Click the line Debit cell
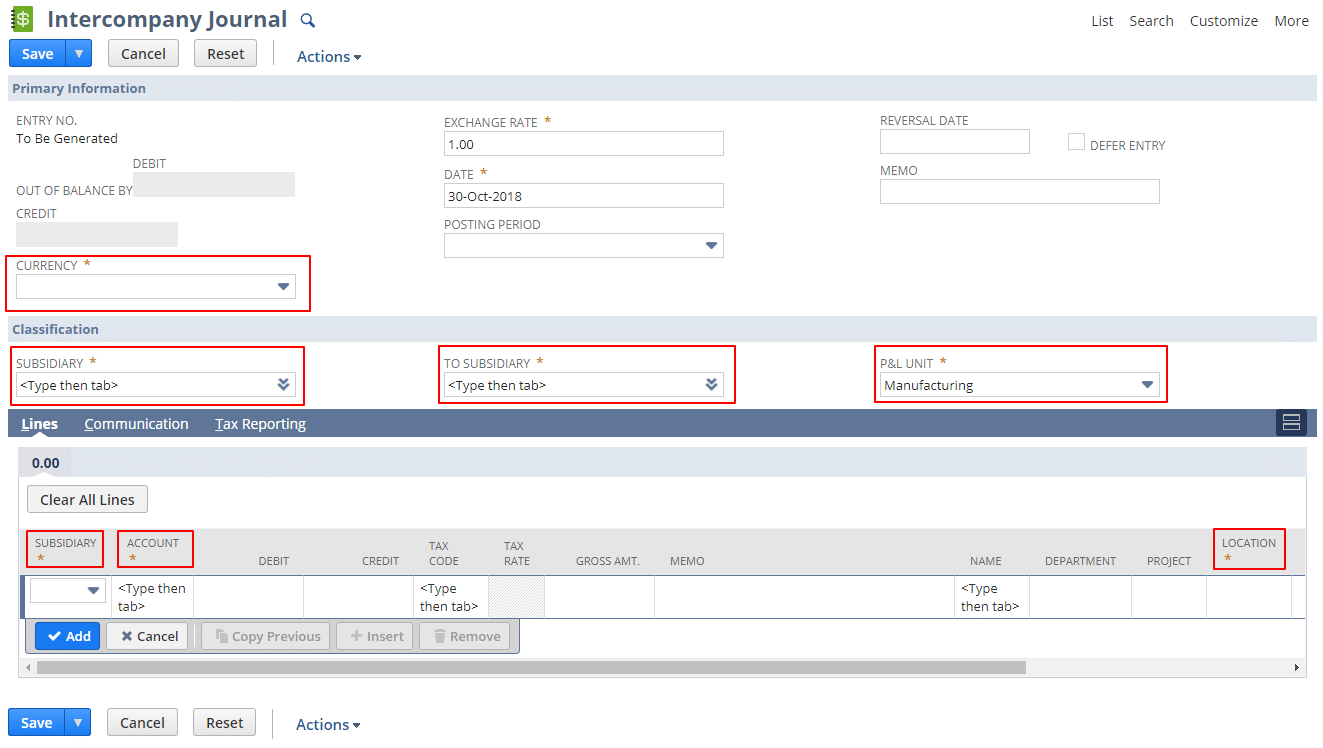The height and width of the screenshot is (748, 1323). point(249,597)
